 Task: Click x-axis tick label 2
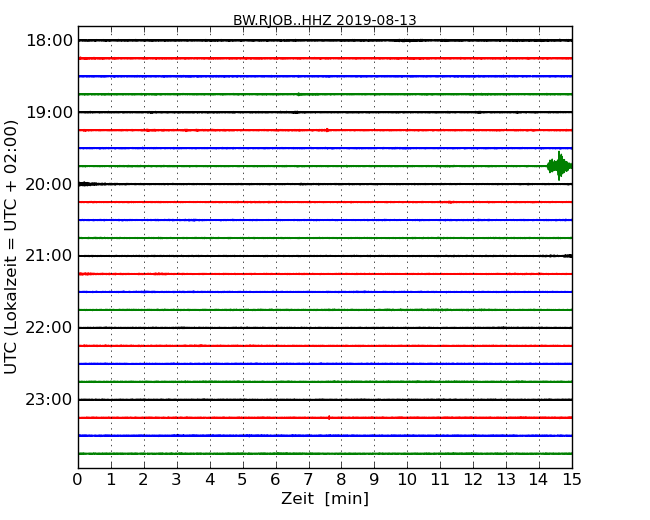[x=143, y=480]
